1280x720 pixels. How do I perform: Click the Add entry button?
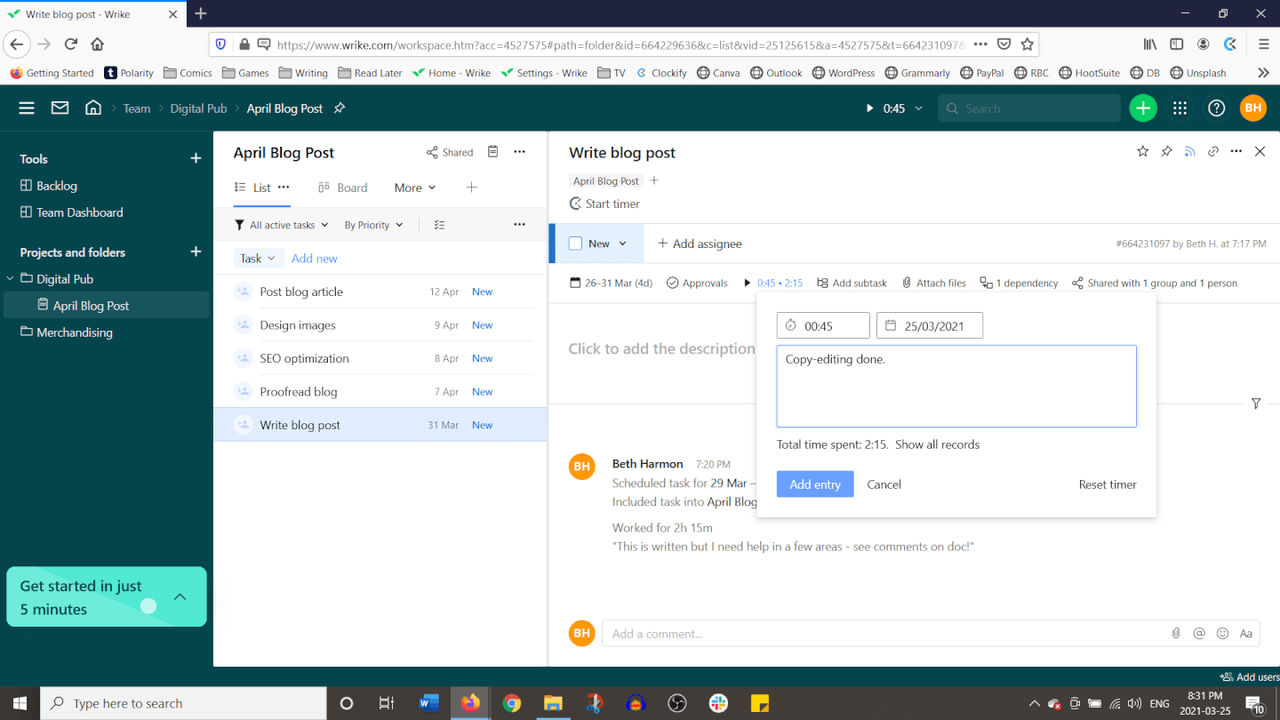point(815,484)
